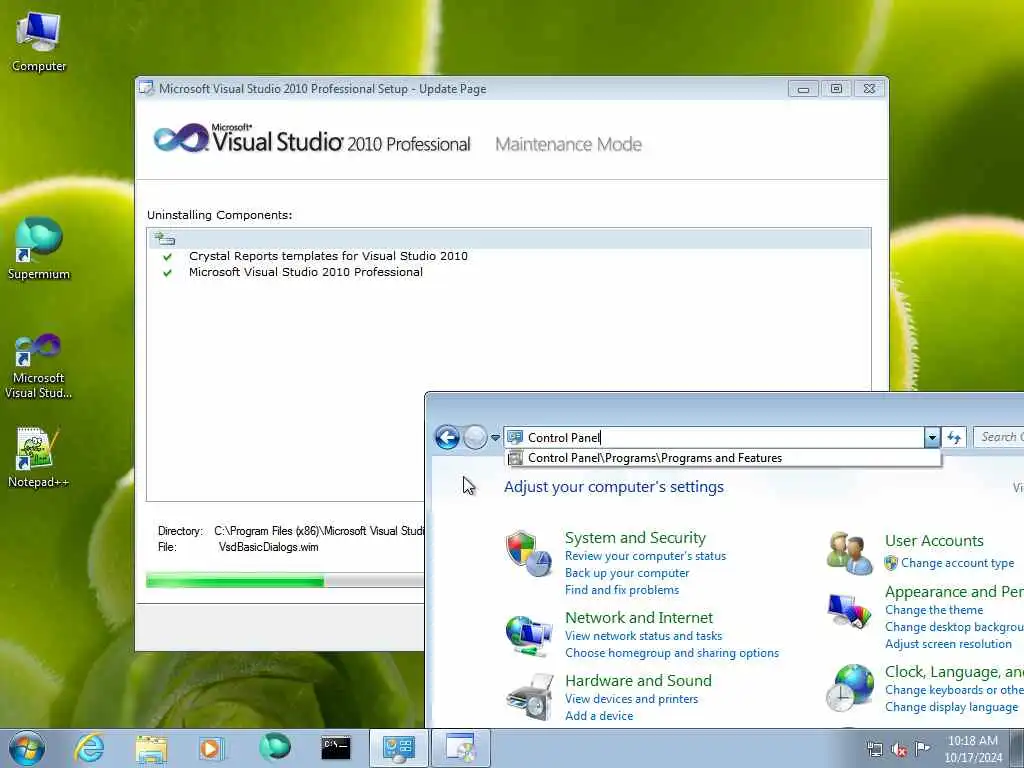Click the Network and Internet globe icon
1024x768 pixels.
tap(528, 635)
